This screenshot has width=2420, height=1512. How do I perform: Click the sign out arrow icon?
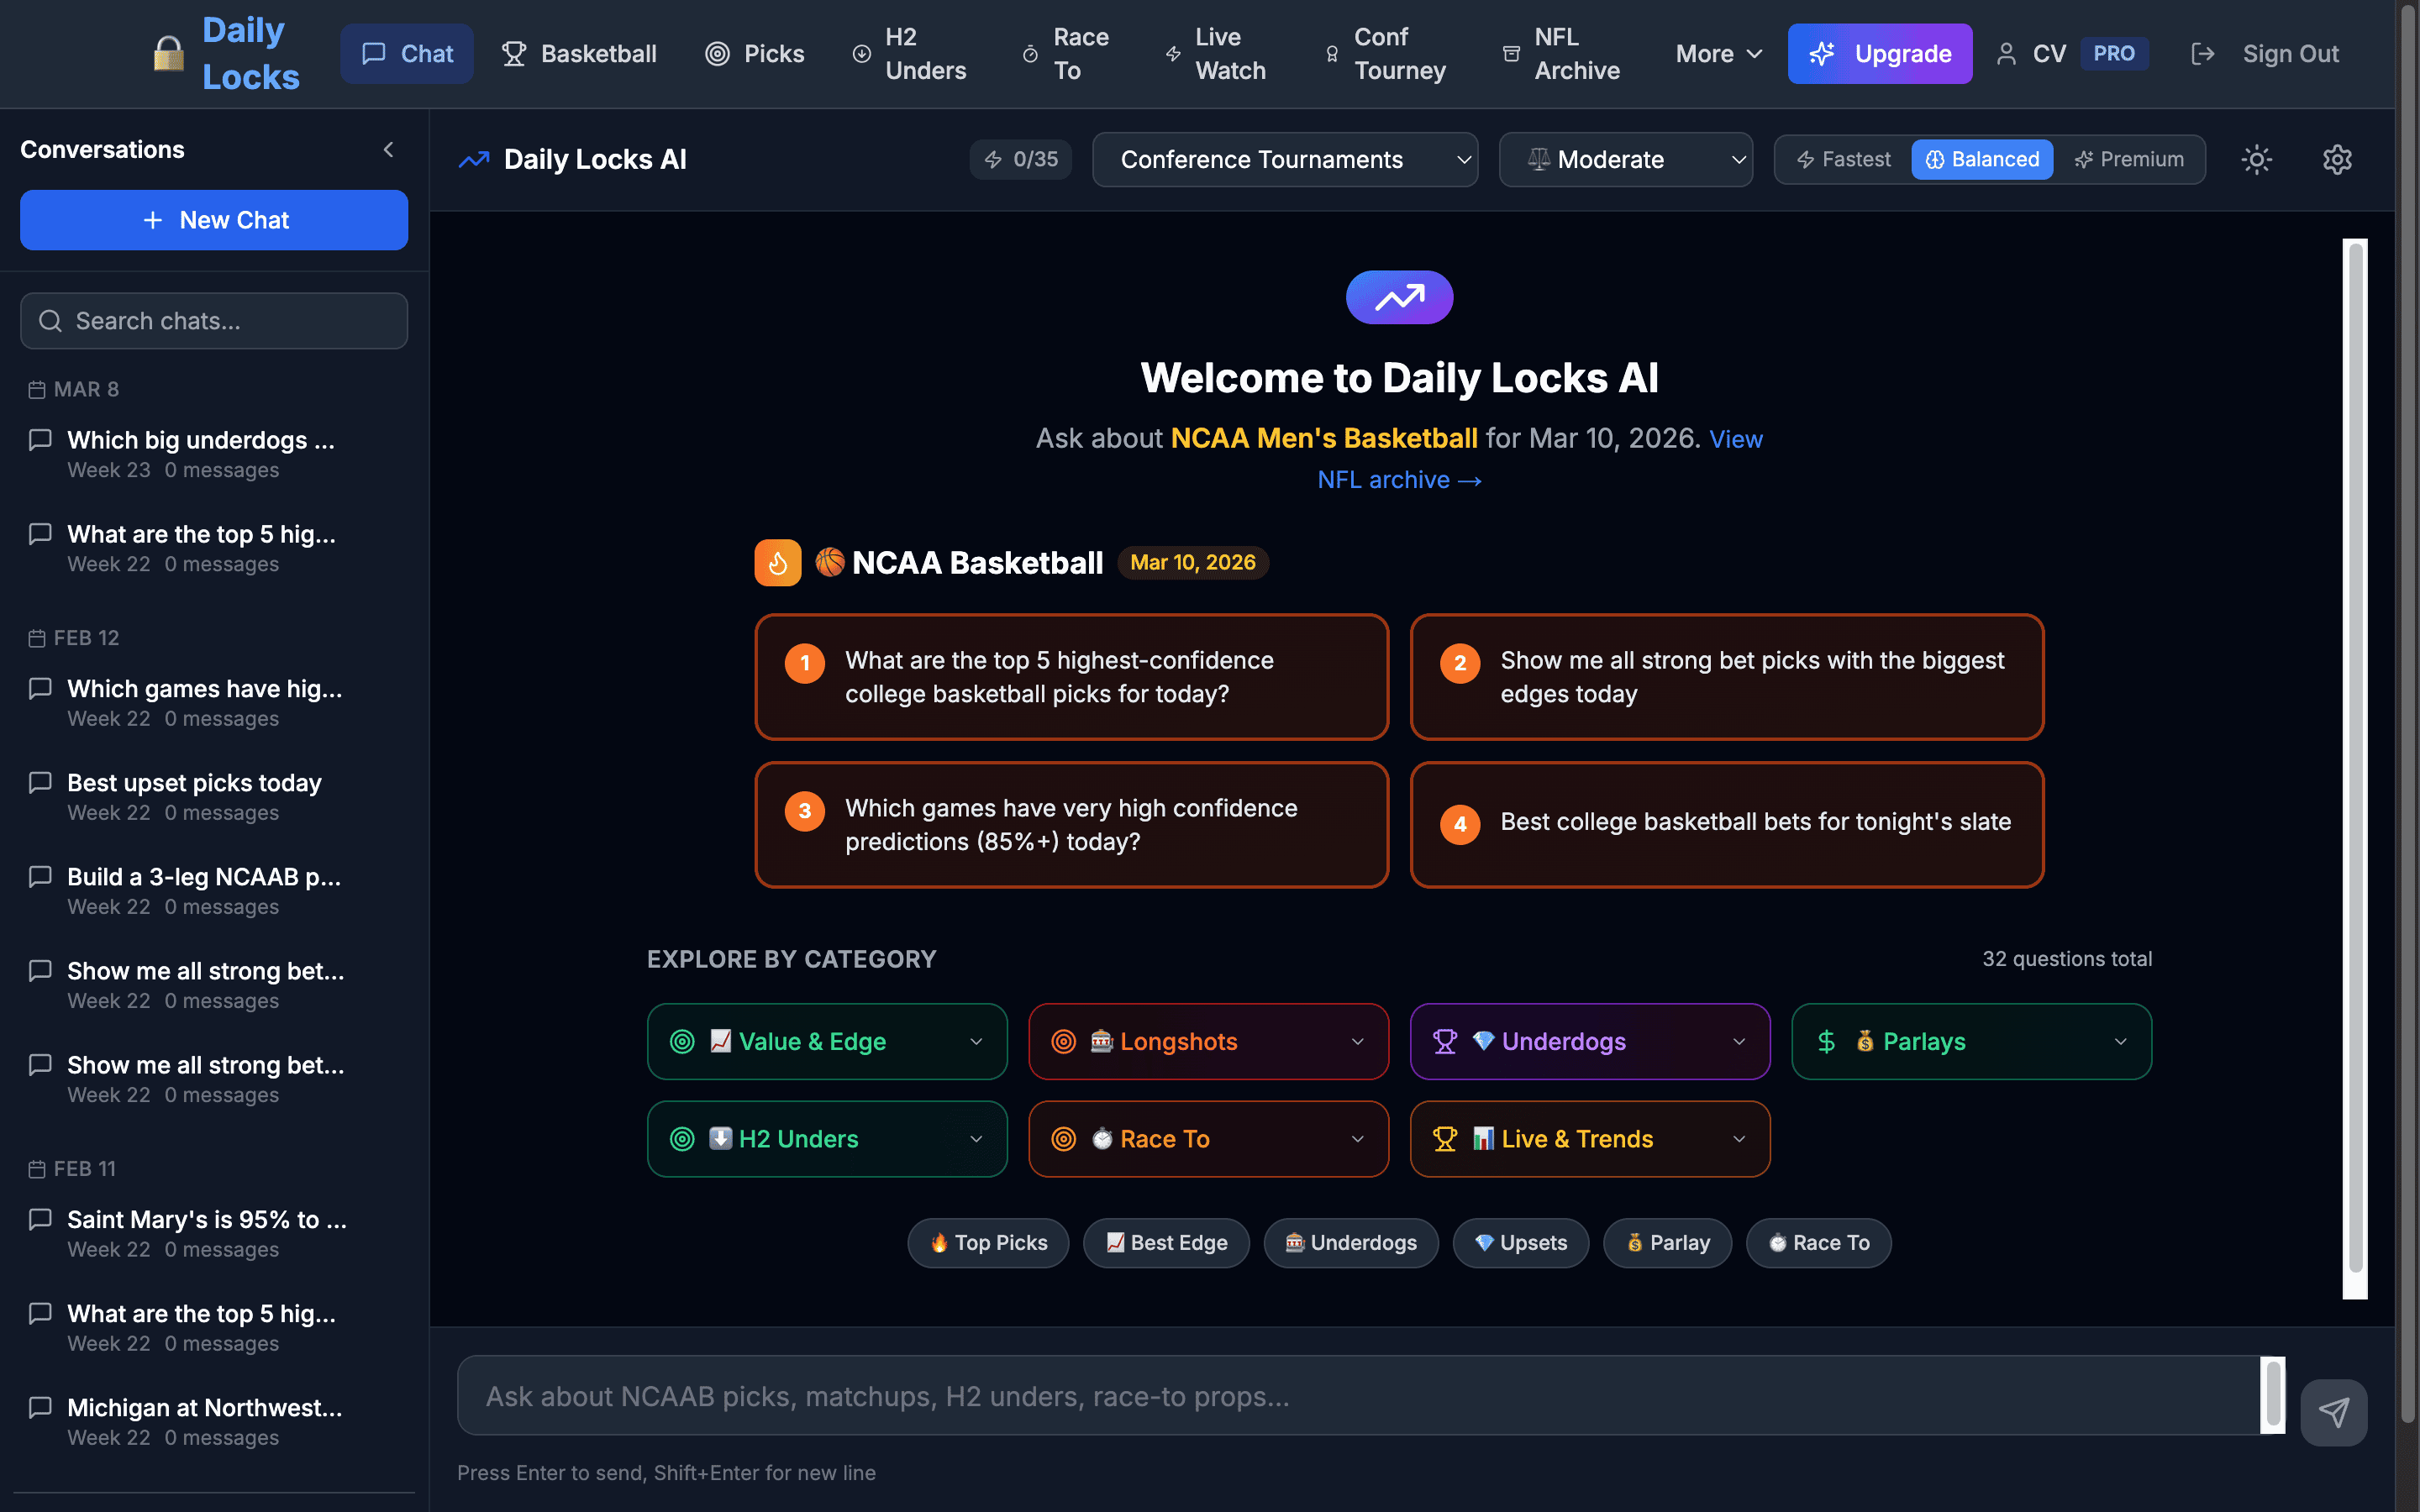2202,54
